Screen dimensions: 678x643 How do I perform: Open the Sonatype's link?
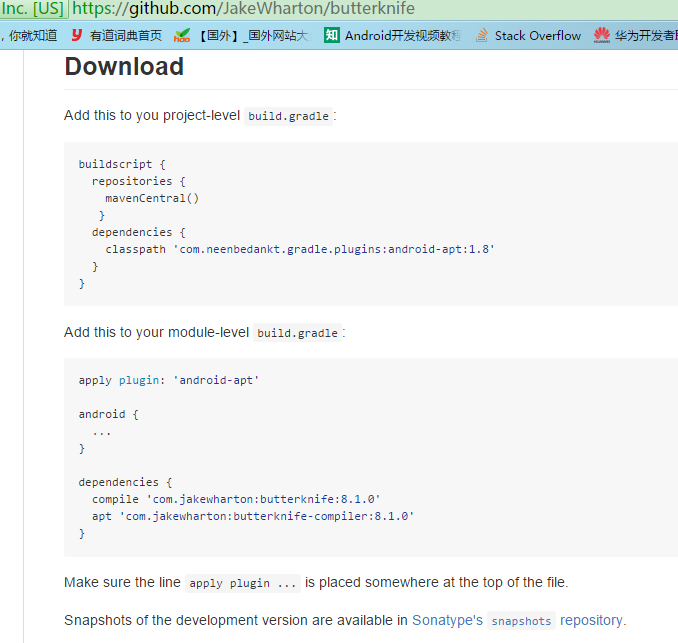point(447,620)
